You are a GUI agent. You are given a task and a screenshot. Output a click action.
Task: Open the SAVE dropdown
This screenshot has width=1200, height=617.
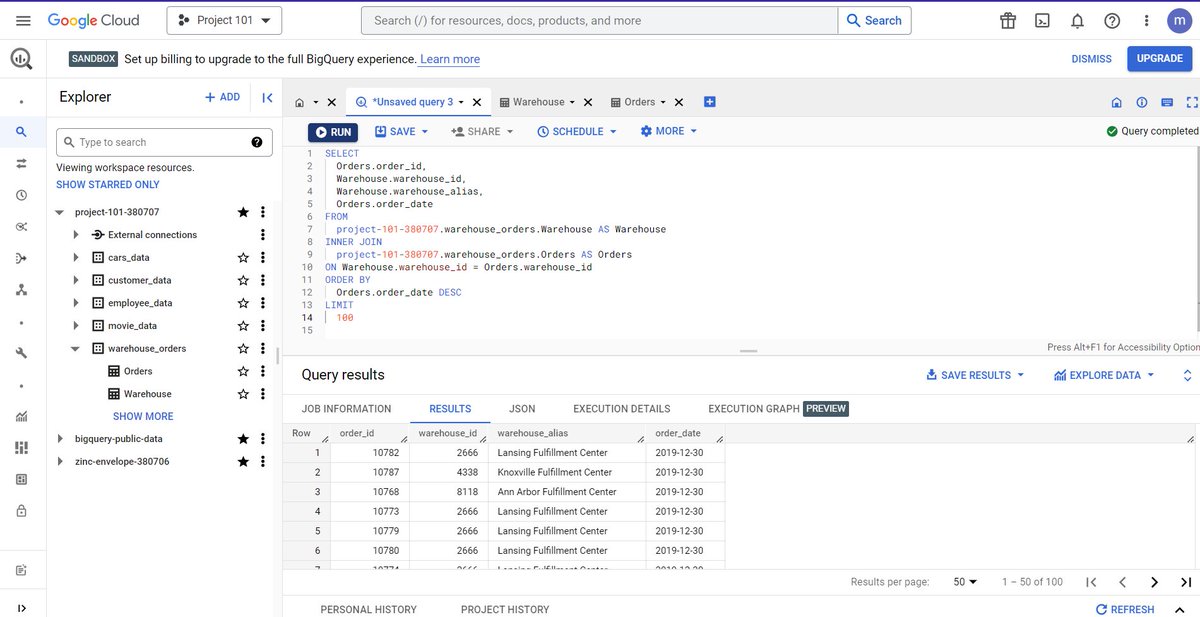(x=401, y=131)
